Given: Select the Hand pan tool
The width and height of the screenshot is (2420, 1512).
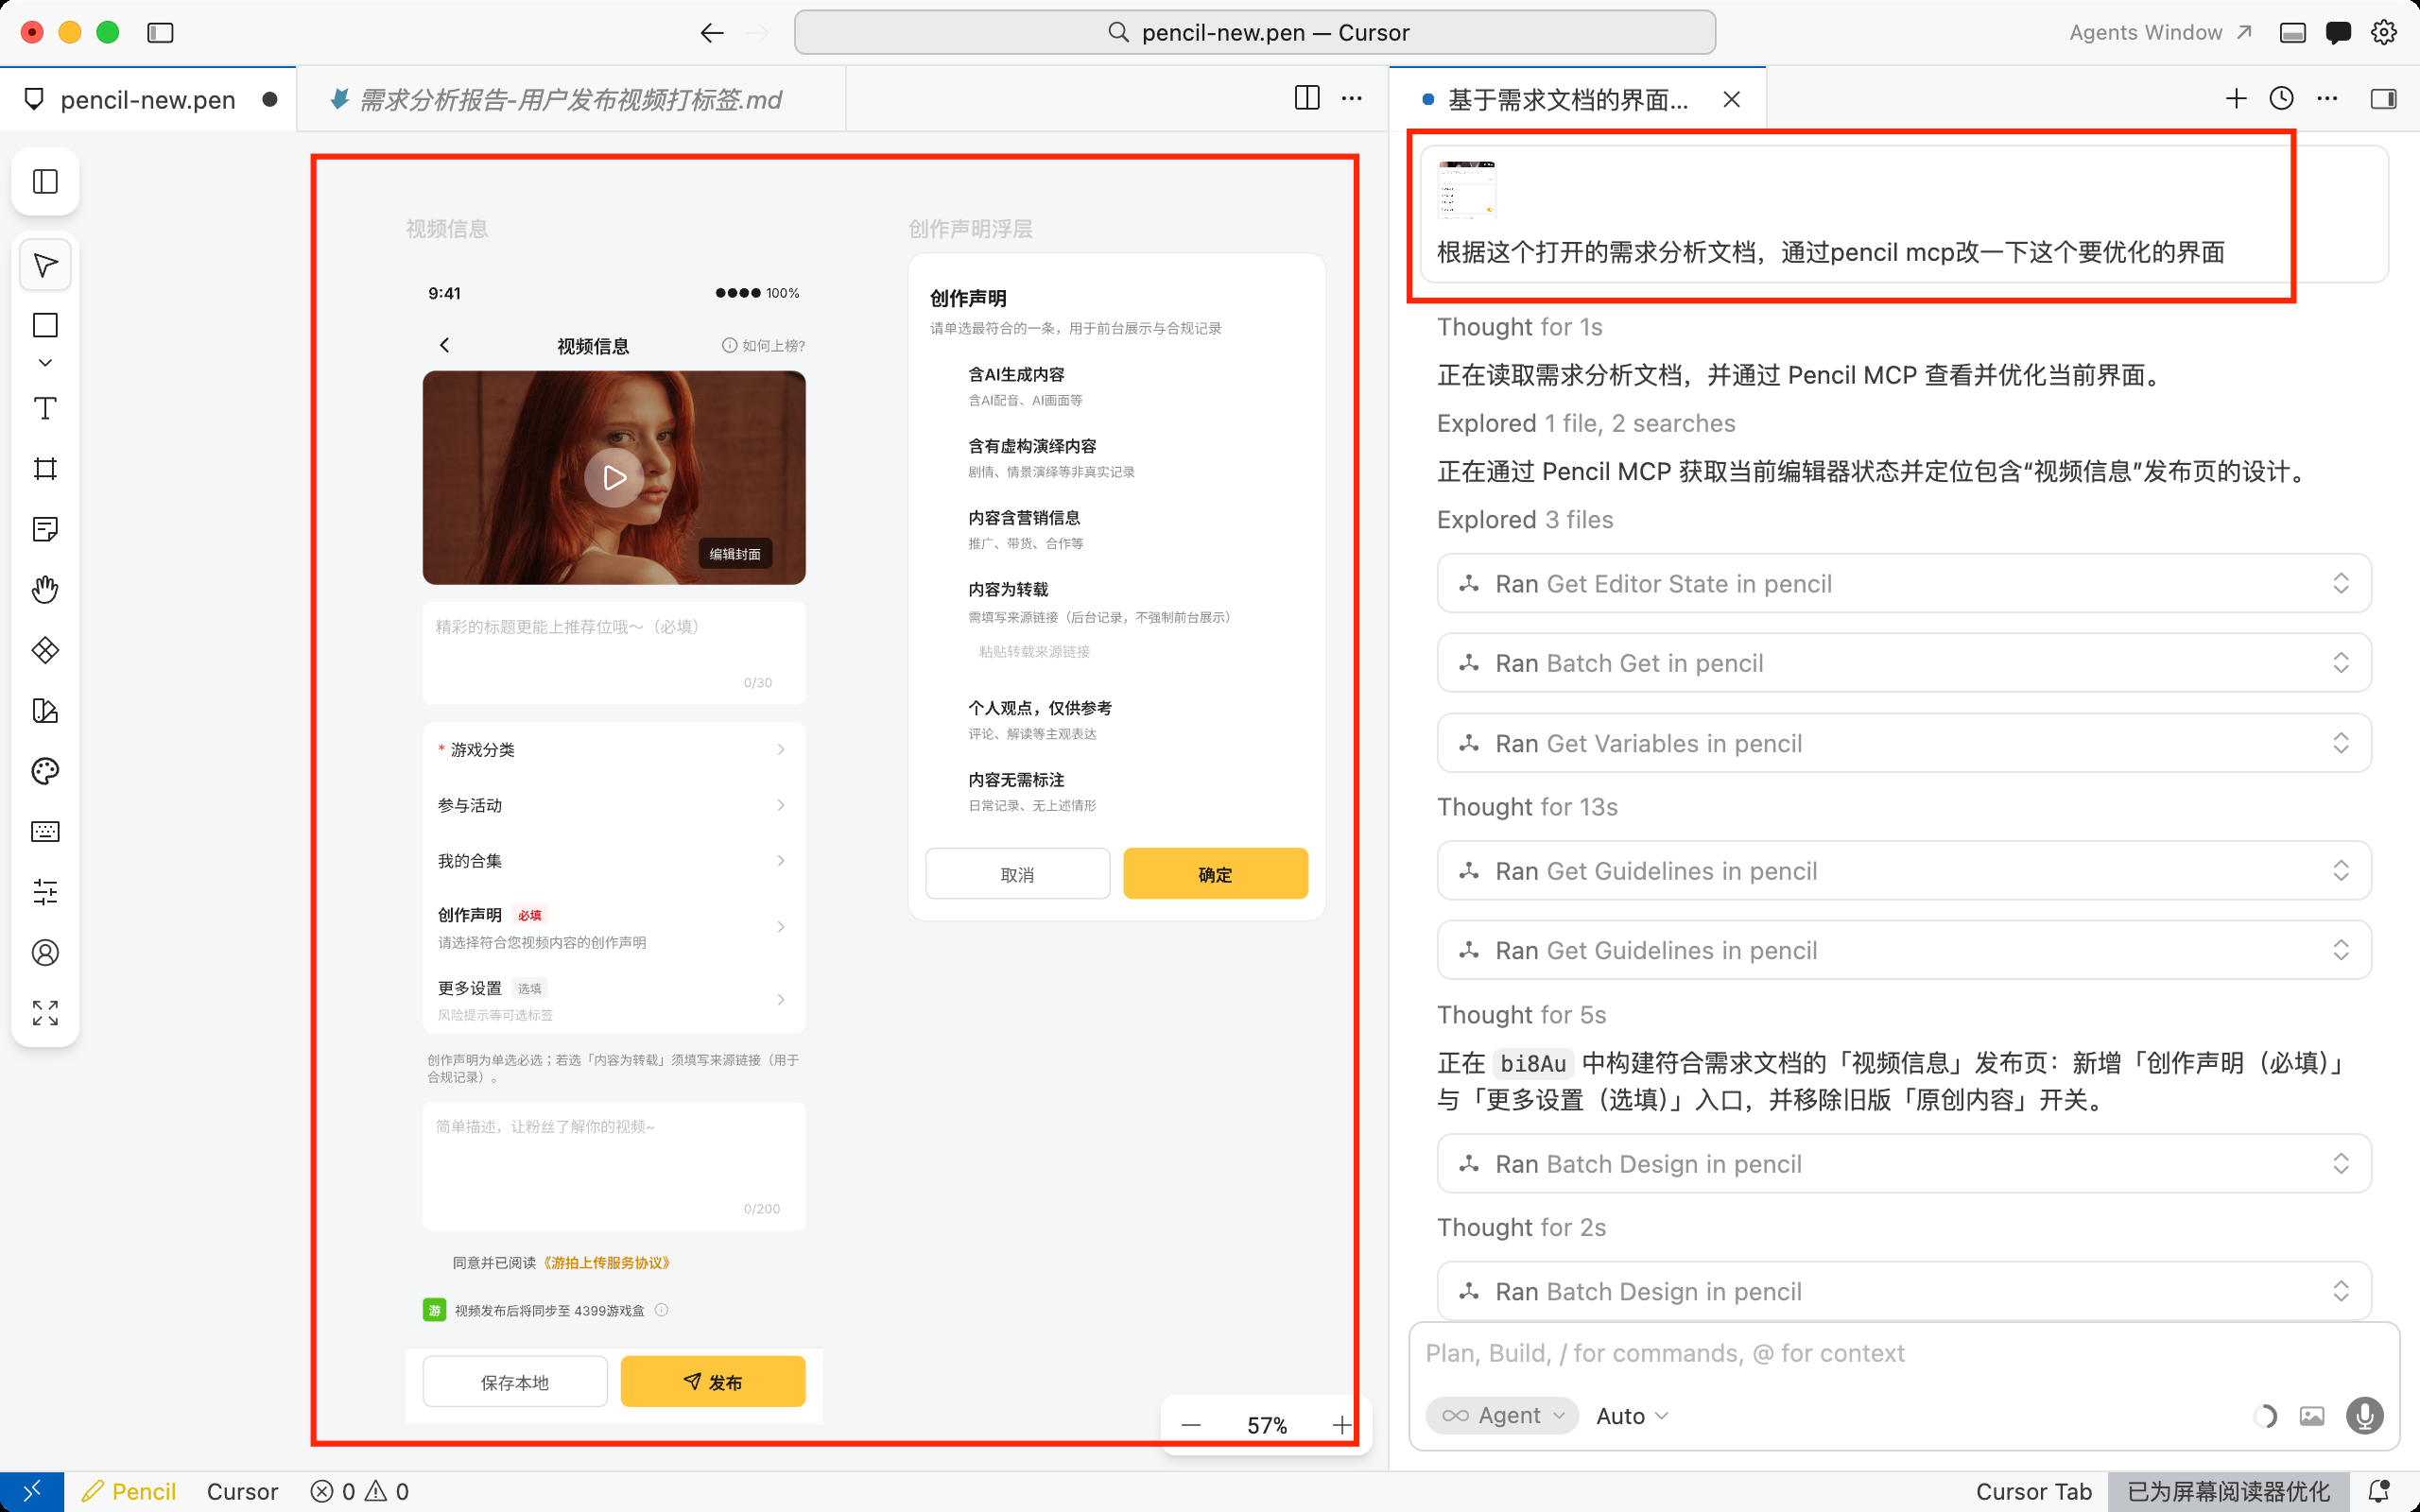Looking at the screenshot, I should tap(45, 589).
